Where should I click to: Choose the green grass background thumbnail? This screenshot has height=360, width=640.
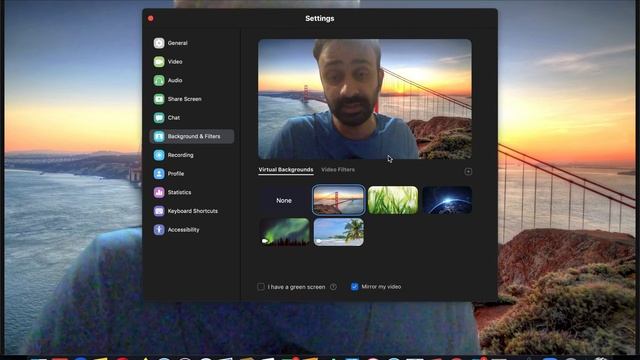pyautogui.click(x=393, y=200)
